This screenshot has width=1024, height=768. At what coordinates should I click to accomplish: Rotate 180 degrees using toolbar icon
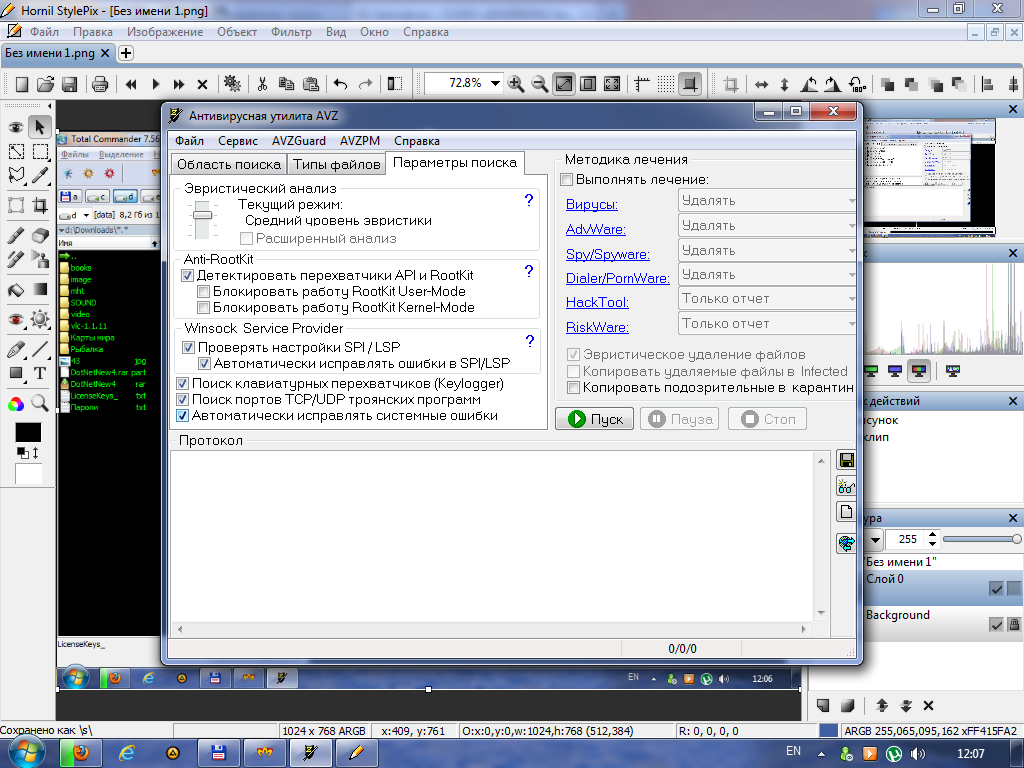(x=857, y=84)
